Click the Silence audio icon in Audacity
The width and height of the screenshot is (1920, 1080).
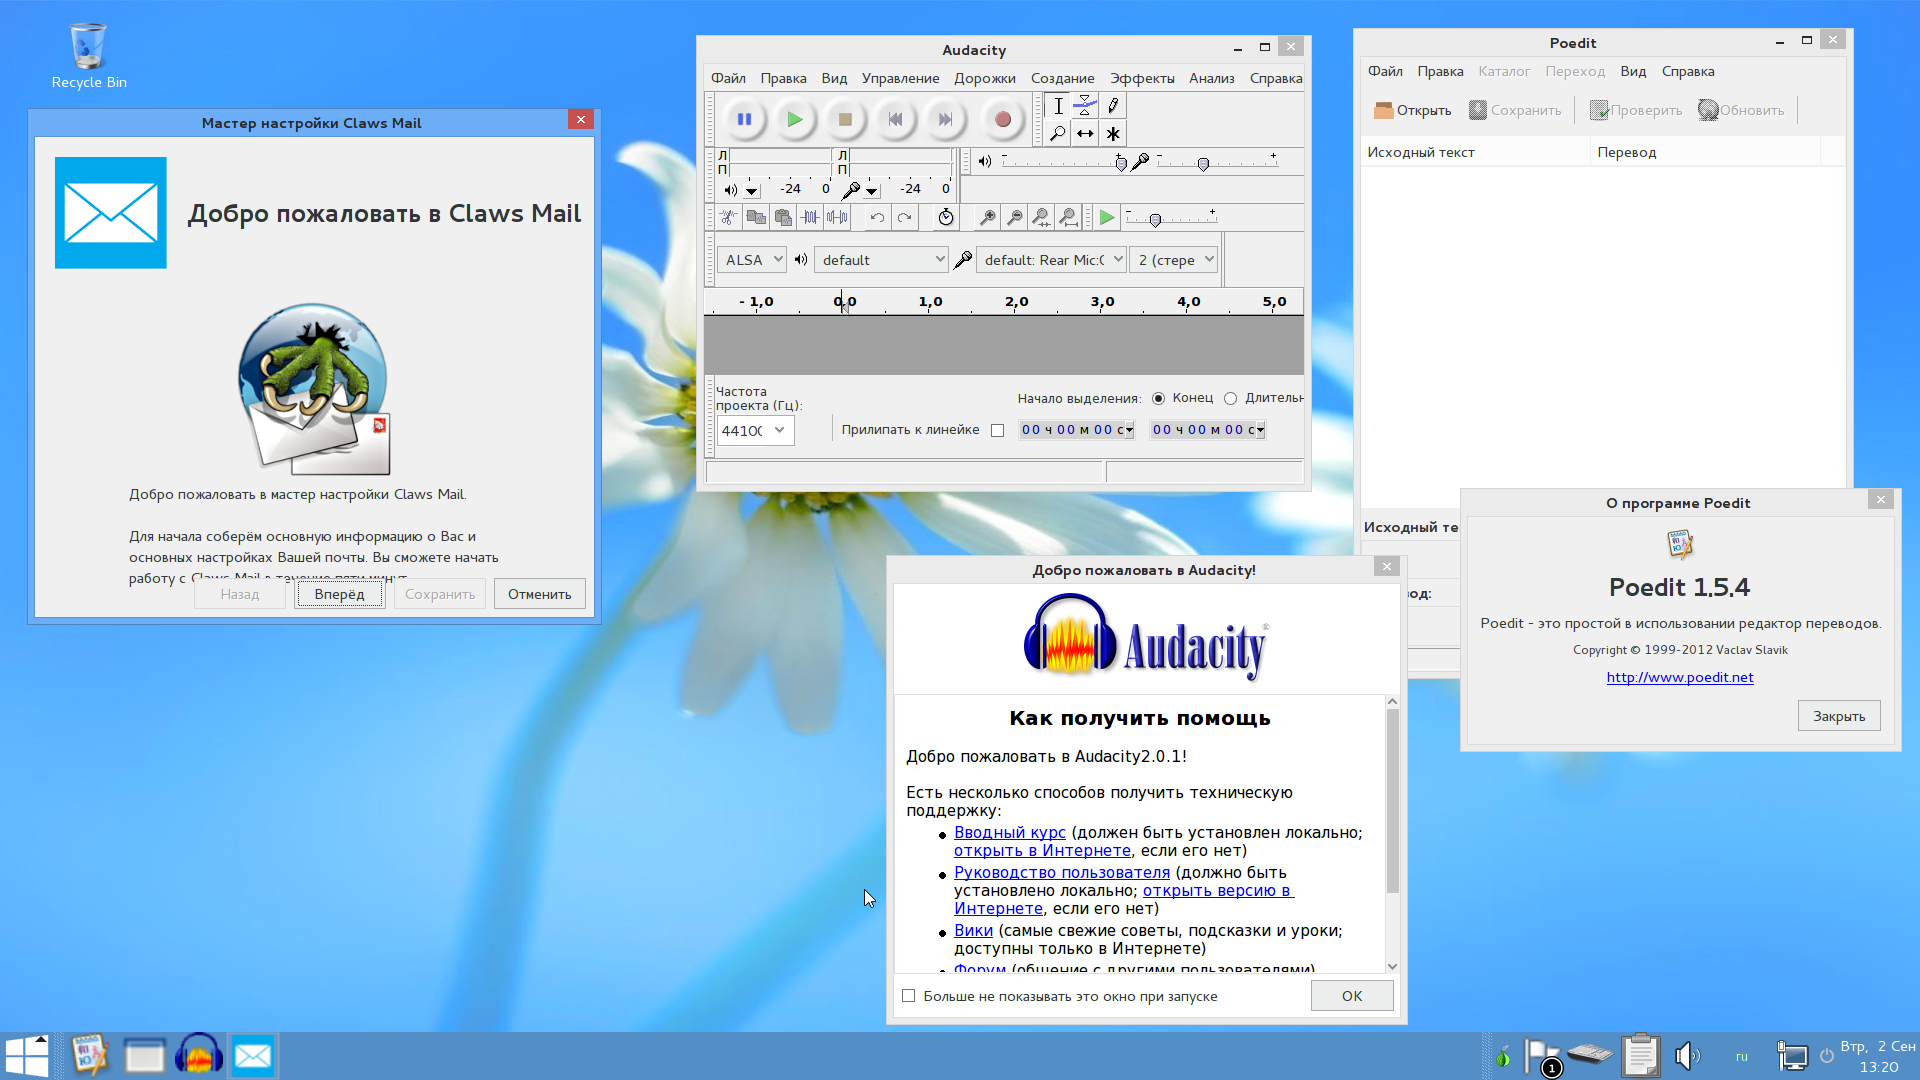837,217
